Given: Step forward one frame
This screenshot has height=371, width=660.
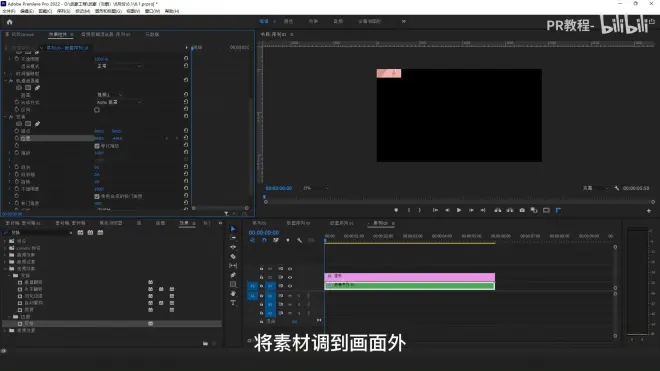Looking at the screenshot, I should pyautogui.click(x=471, y=210).
